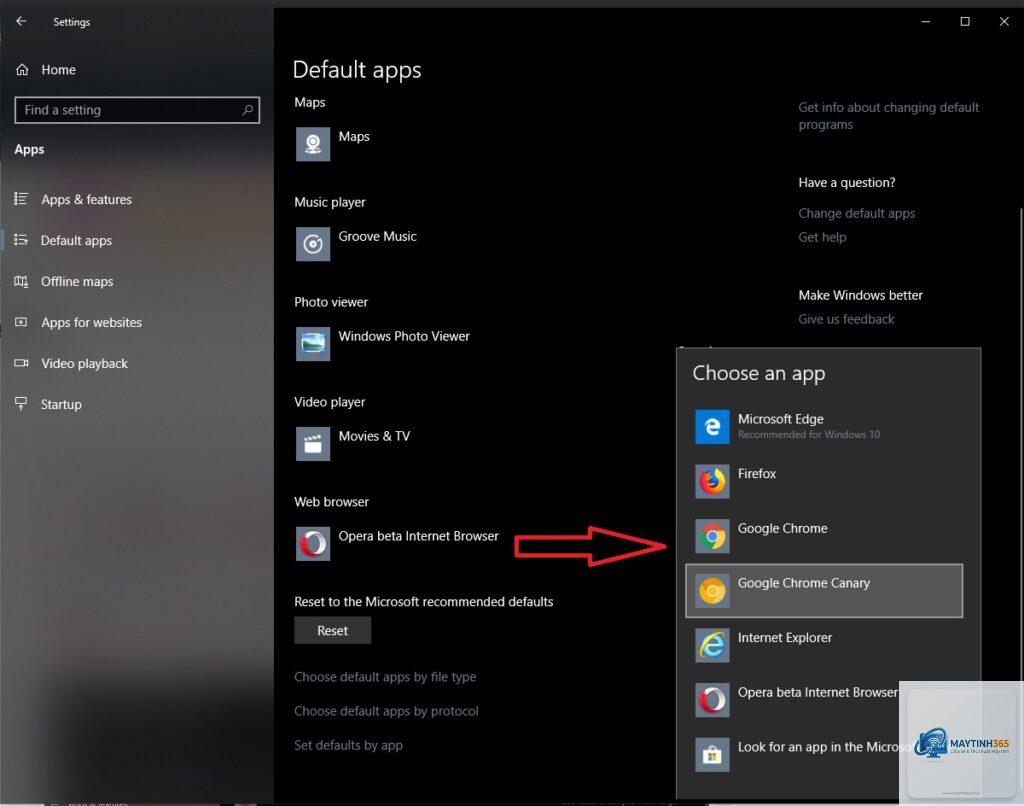Open Get info about changing default programs
Screen dimensions: 1024x806
[888, 116]
